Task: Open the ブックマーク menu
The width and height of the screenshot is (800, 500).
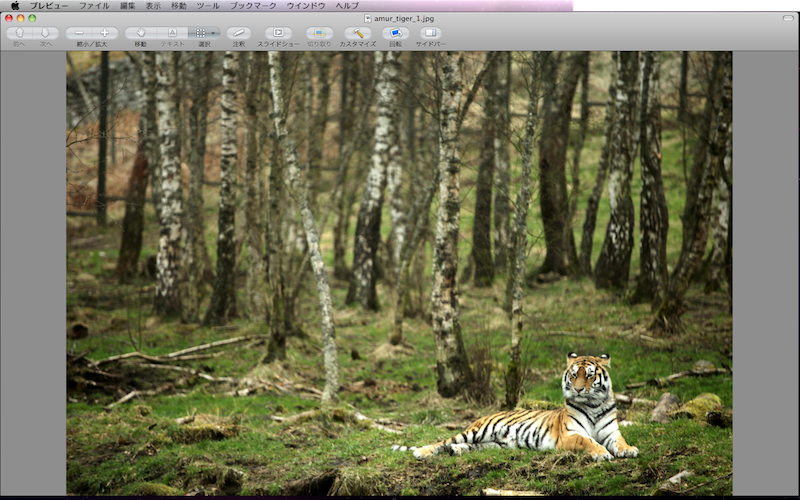Action: point(253,6)
